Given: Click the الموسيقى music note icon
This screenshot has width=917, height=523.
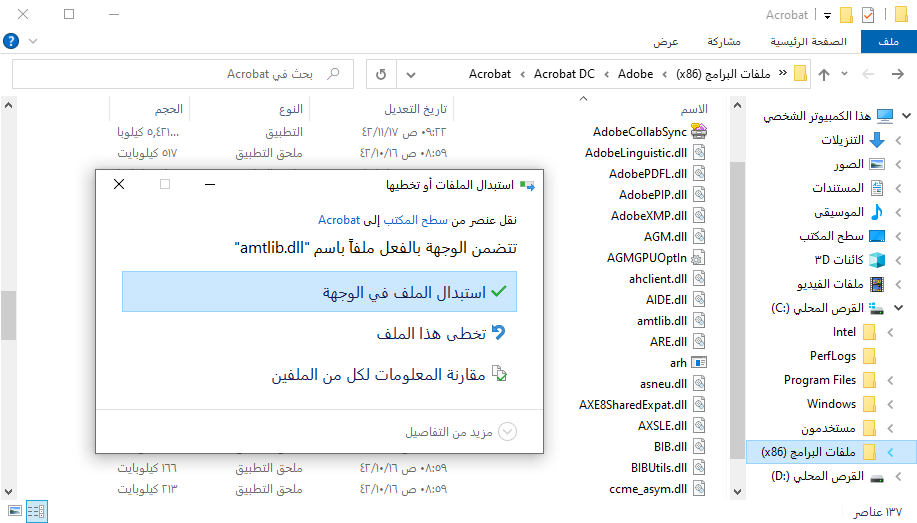Looking at the screenshot, I should [877, 212].
